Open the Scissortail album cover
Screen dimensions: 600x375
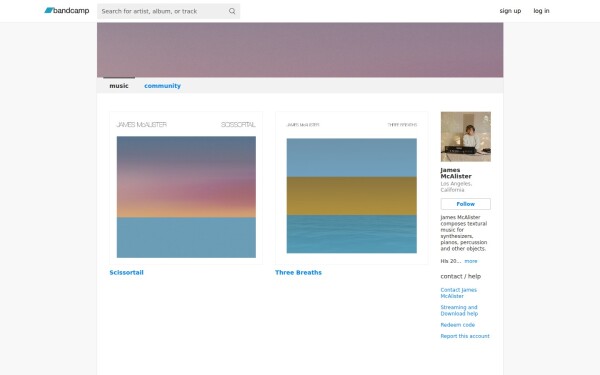186,188
